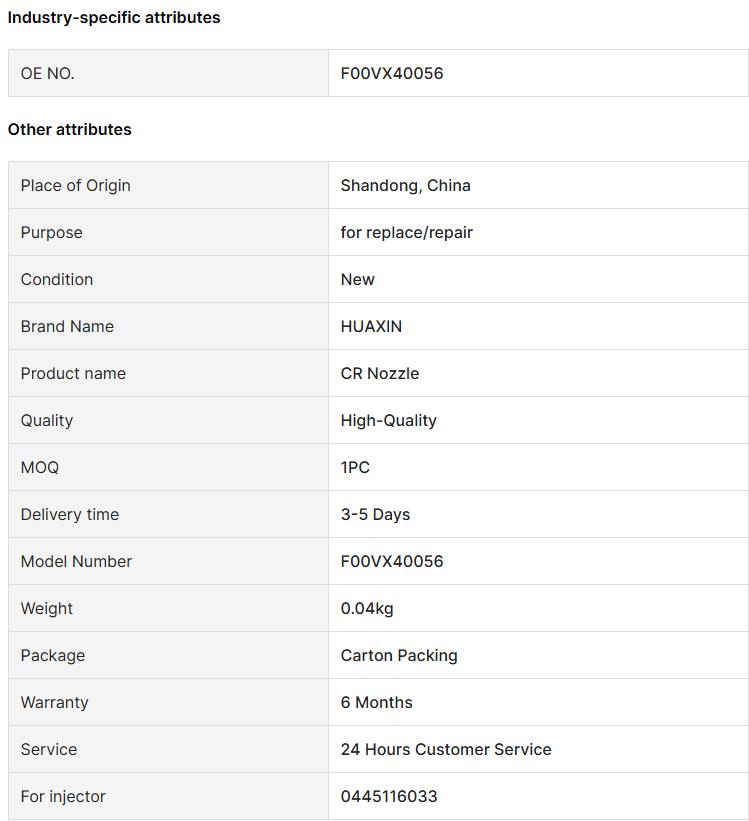The width and height of the screenshot is (749, 821).
Task: Select the Model Number F00VX40056 value
Action: (x=392, y=561)
